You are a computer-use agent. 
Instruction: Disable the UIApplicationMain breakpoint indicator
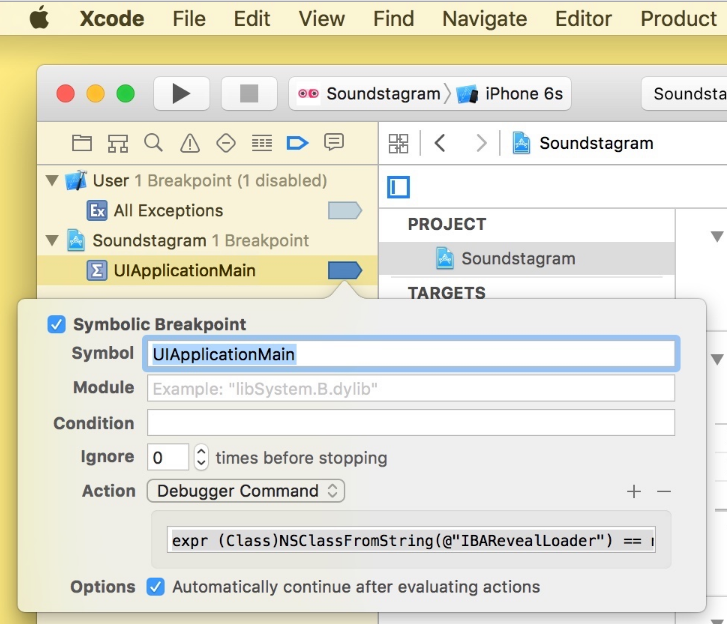[345, 270]
